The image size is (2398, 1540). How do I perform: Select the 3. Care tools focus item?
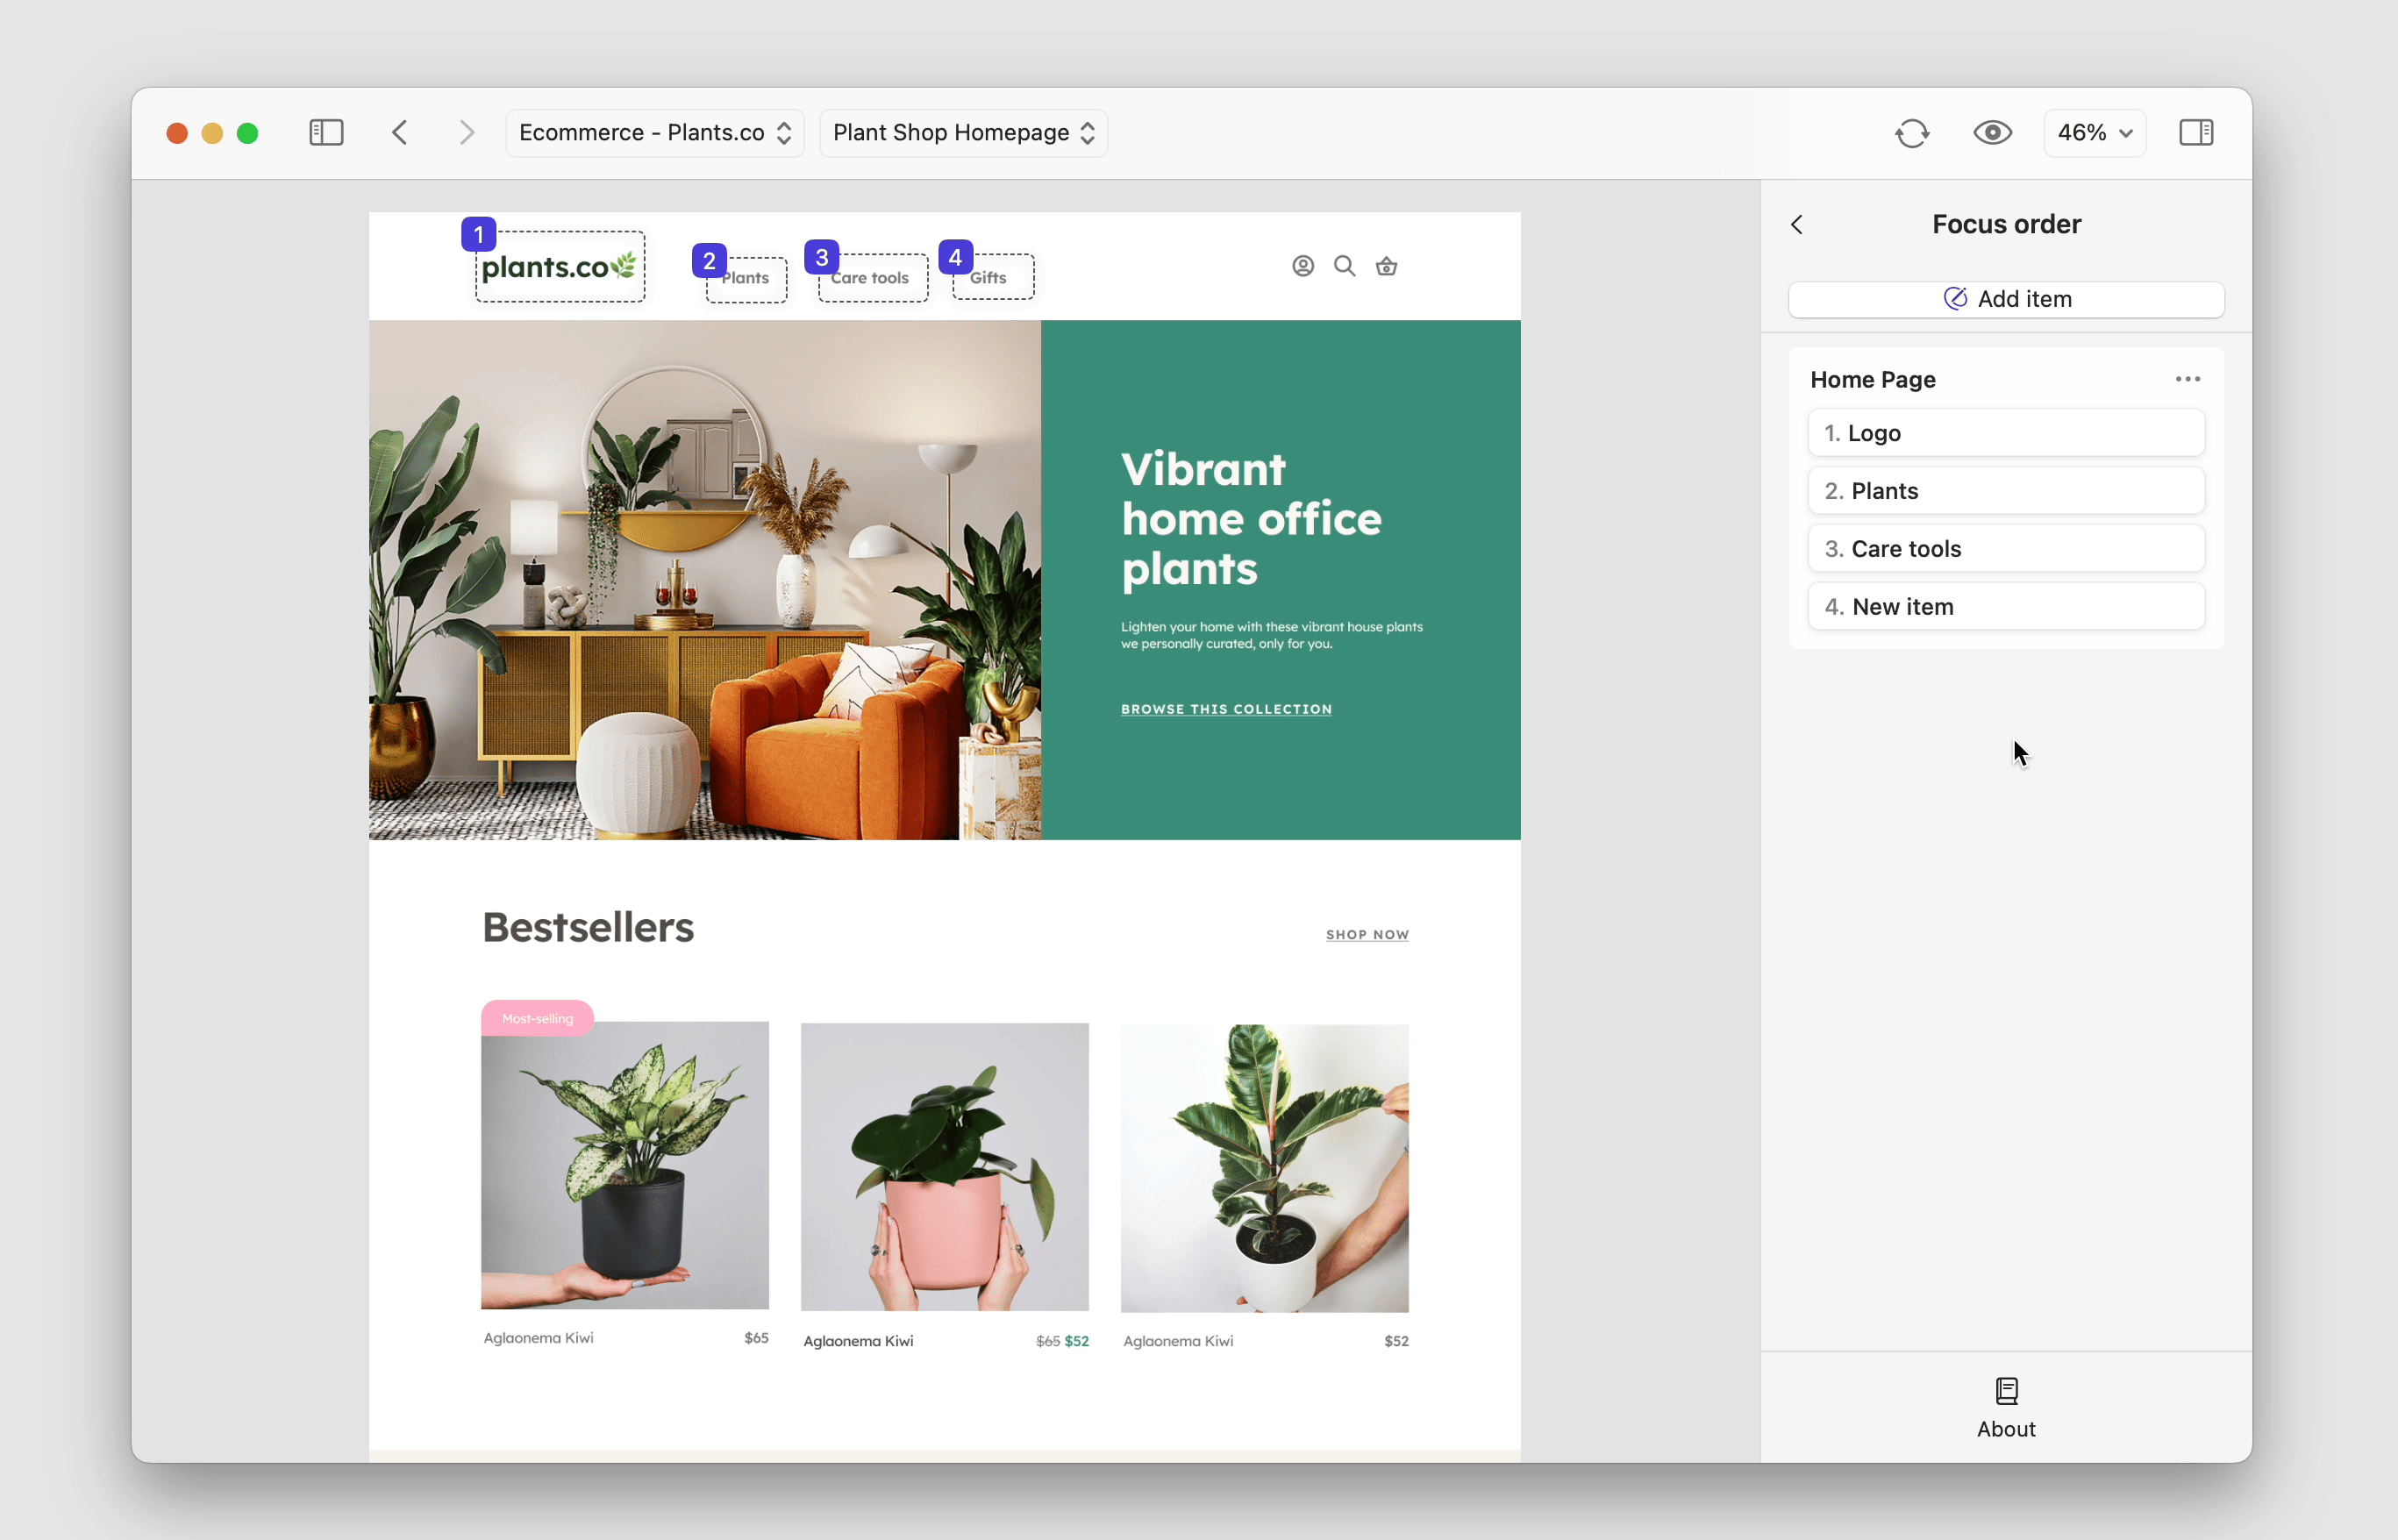click(x=2006, y=549)
